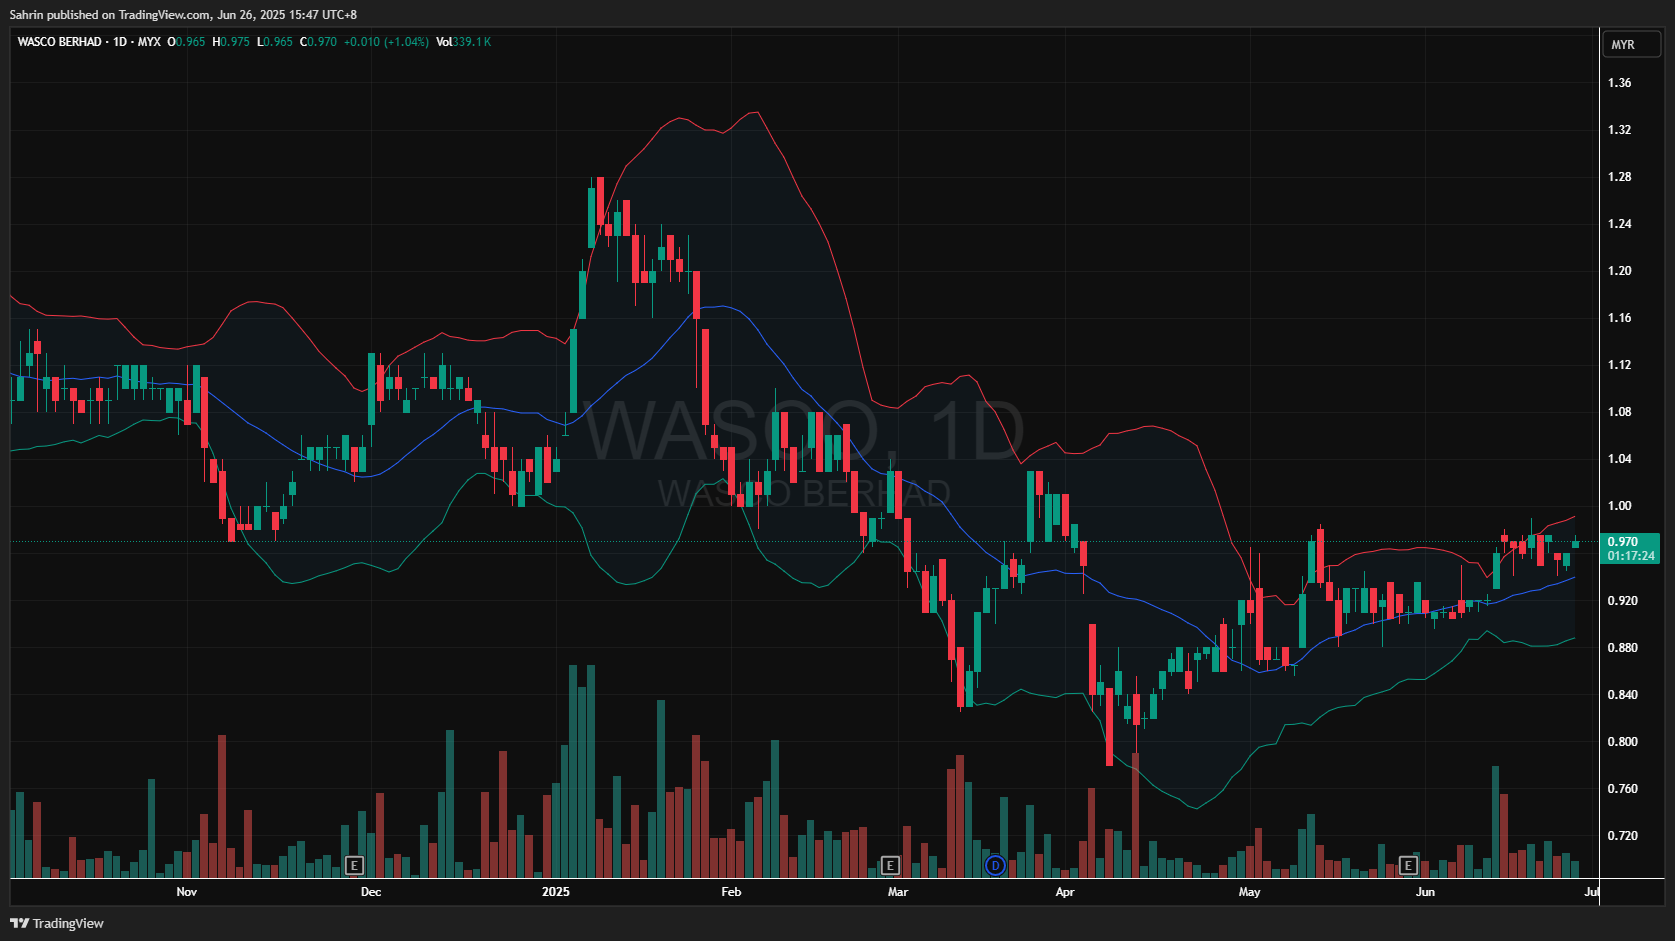Click the 1.04 price axis label
This screenshot has width=1675, height=941.
(x=1619, y=459)
